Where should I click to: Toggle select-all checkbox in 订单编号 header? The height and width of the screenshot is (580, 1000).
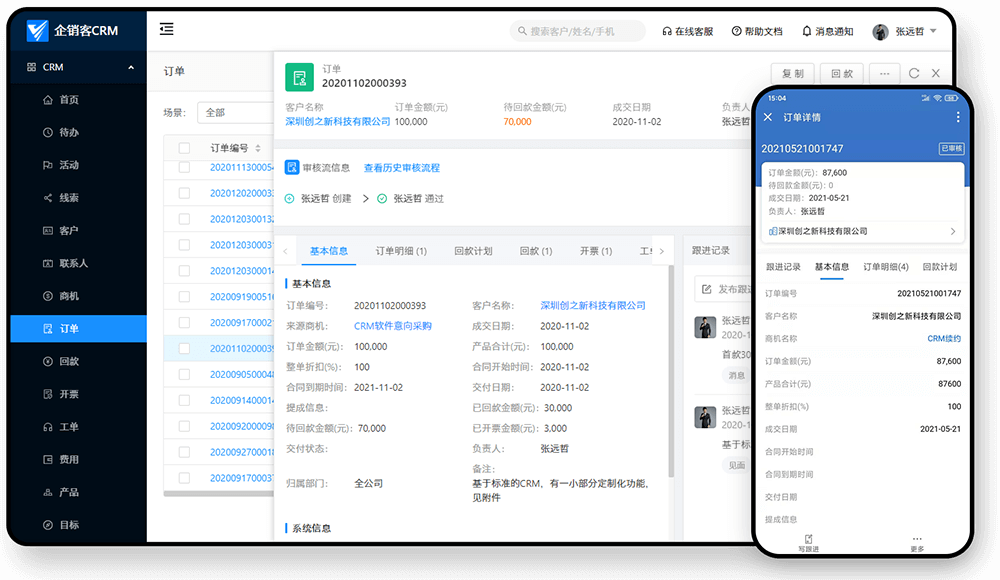[184, 148]
